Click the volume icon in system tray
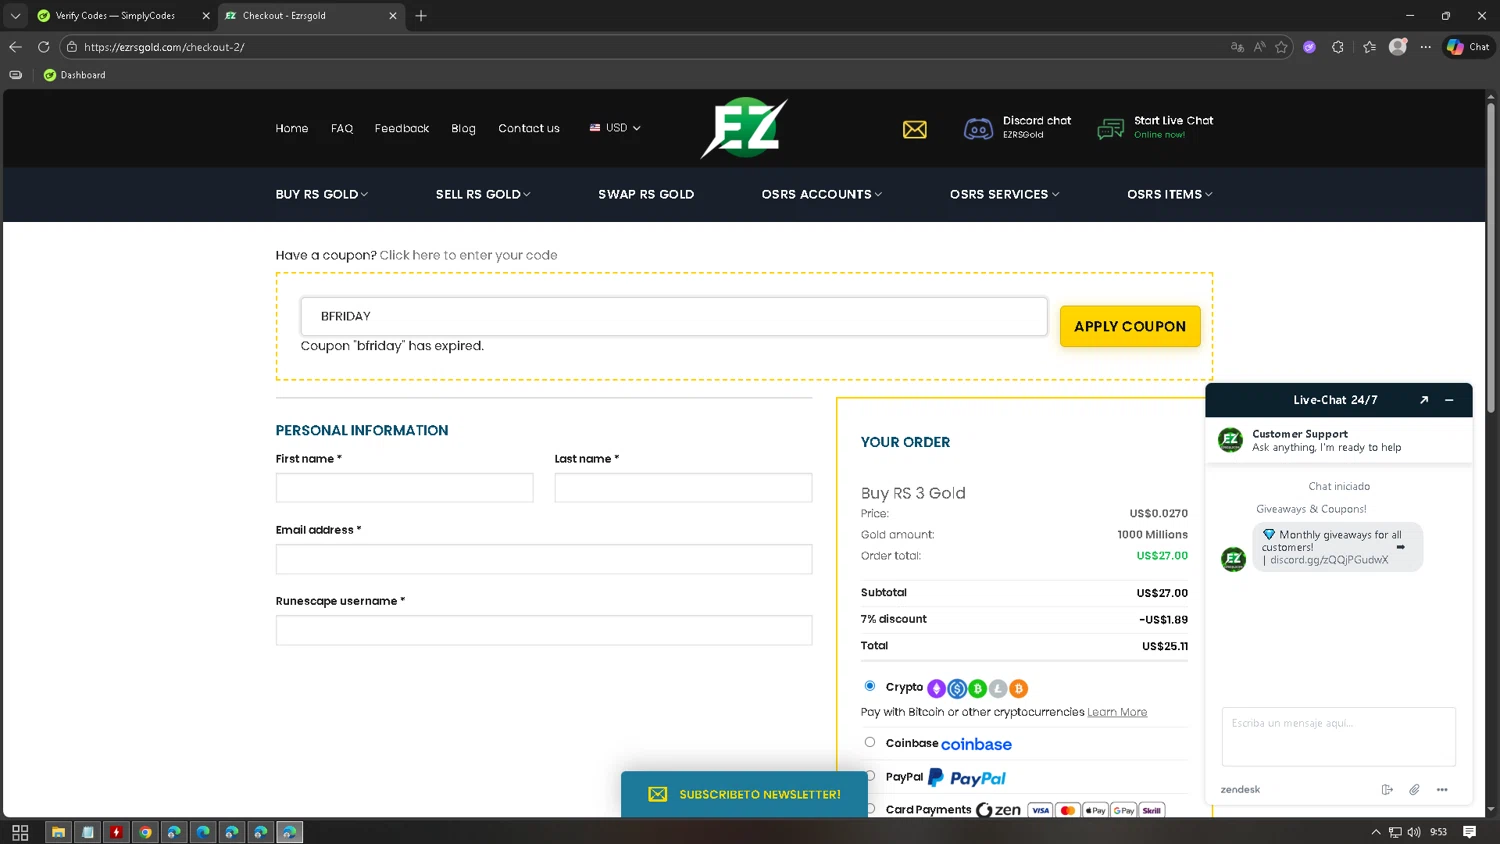Screen dimensions: 1500x844 click(x=1414, y=832)
